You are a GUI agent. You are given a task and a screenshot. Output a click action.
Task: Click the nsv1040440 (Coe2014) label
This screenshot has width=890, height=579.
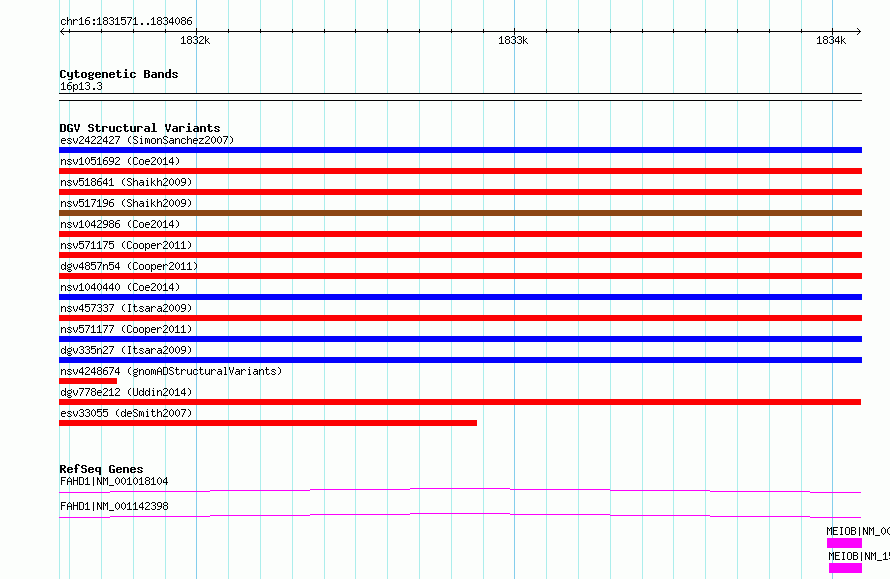(120, 287)
